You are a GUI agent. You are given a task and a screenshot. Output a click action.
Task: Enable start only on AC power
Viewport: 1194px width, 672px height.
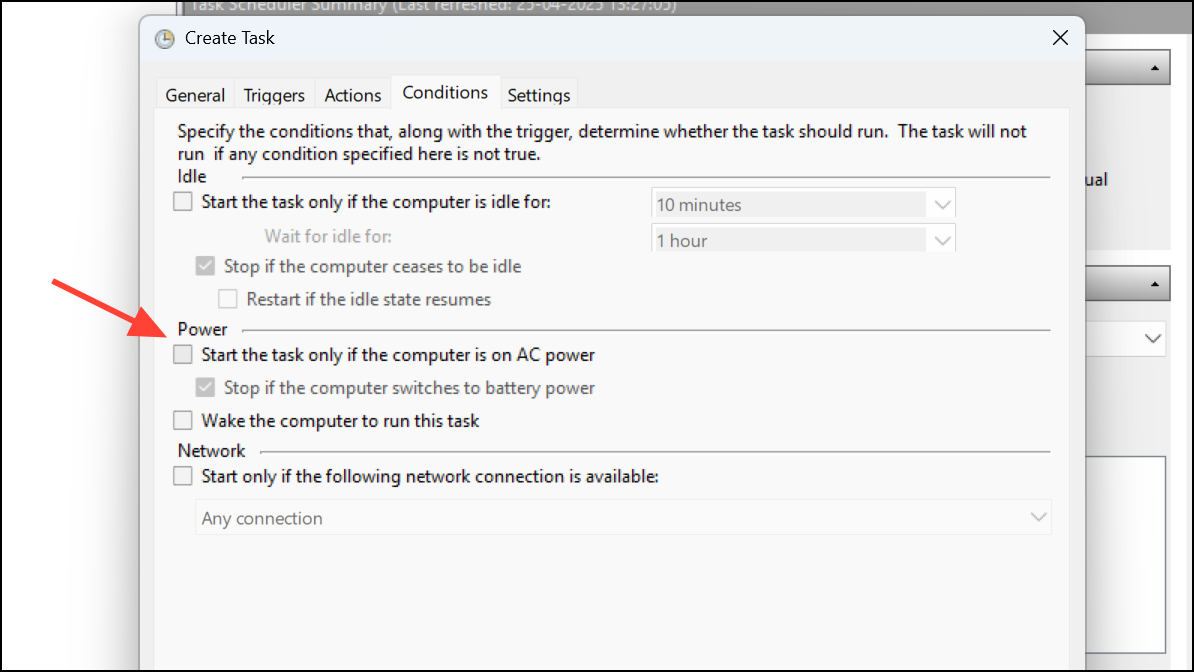point(183,354)
